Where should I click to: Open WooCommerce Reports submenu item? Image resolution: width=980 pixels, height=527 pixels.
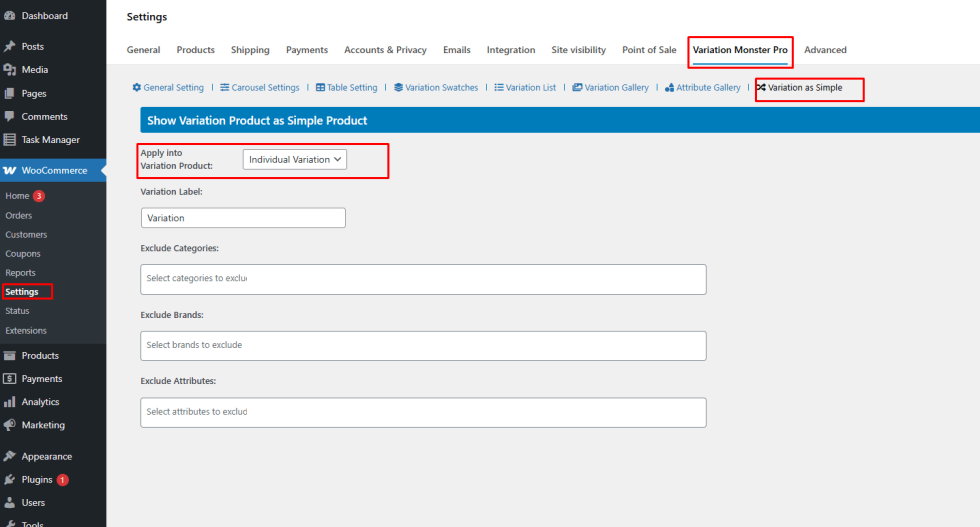(x=21, y=273)
